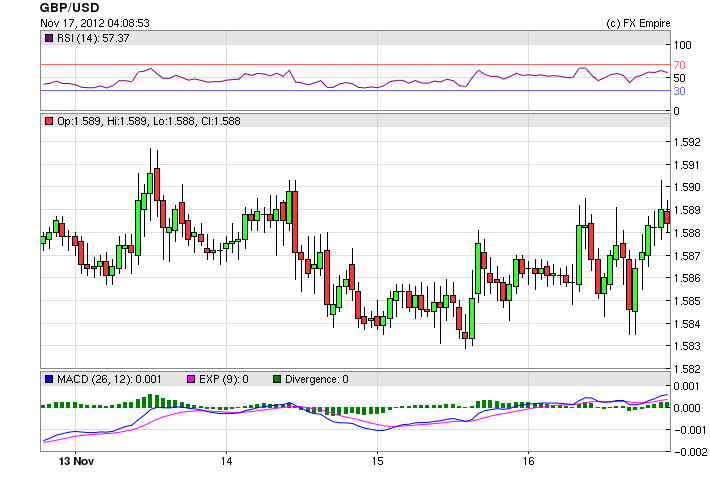The width and height of the screenshot is (710, 487).
Task: Click the RSI 50 axis value
Action: coord(679,78)
